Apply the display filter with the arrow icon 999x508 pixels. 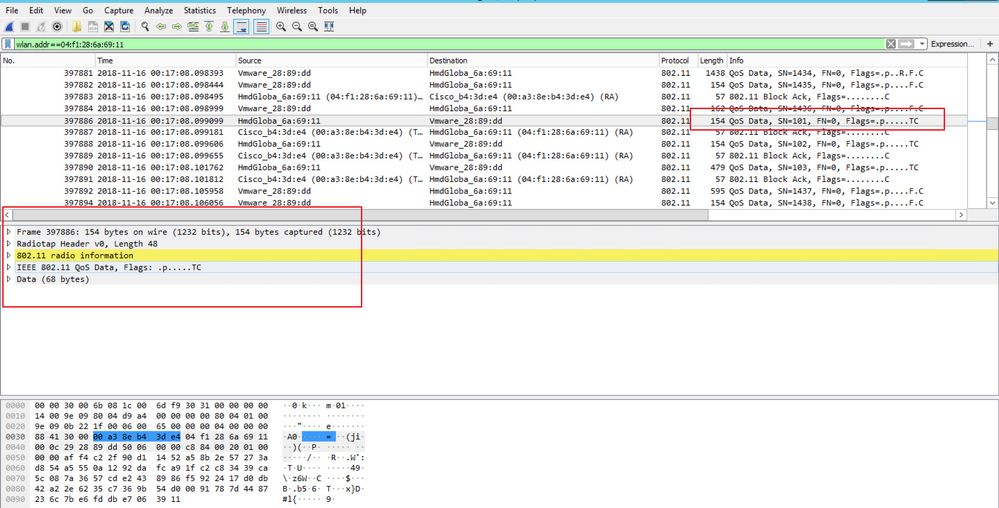click(x=906, y=44)
